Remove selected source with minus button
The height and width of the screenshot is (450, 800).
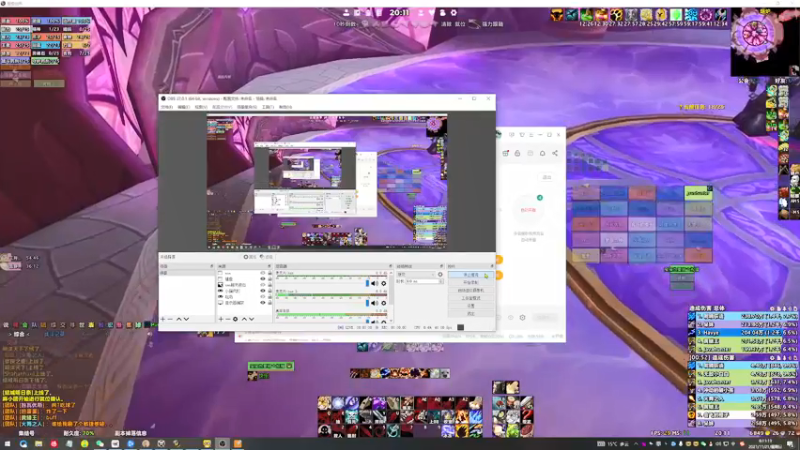point(228,319)
